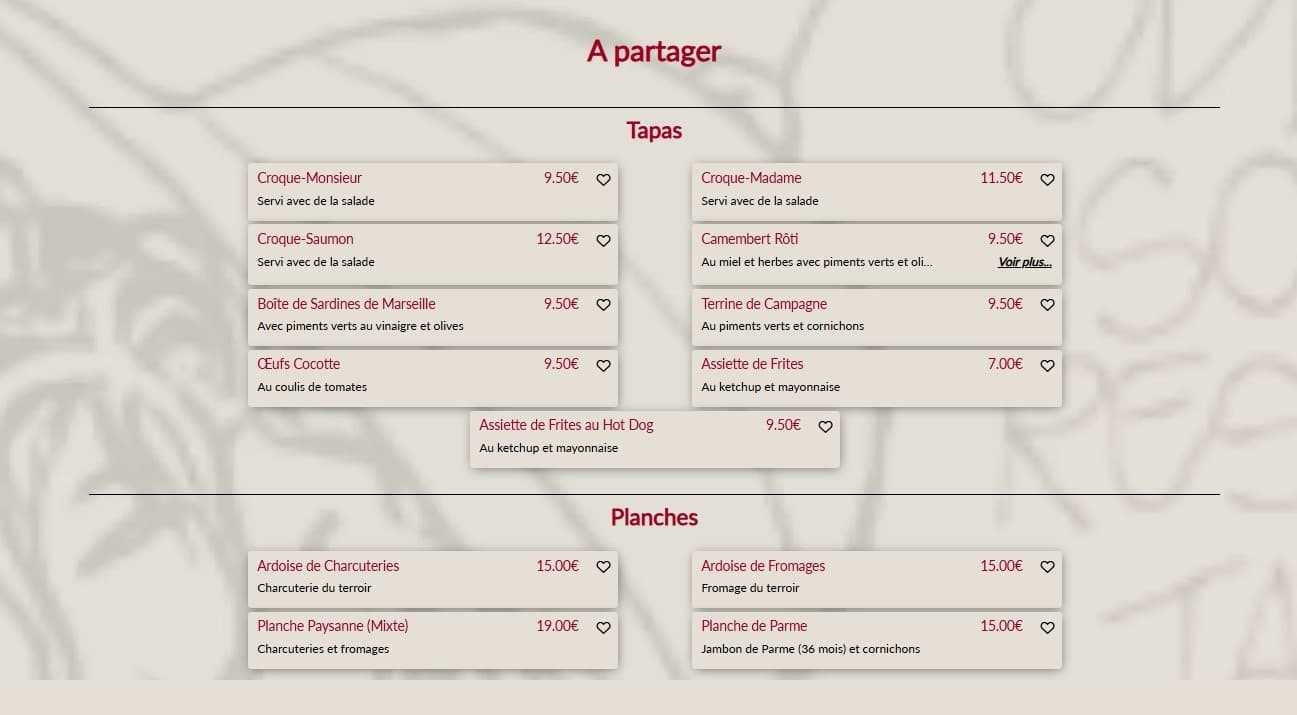Click the heart icon for Ardoise de Fromages
The image size is (1297, 715).
click(x=1047, y=567)
